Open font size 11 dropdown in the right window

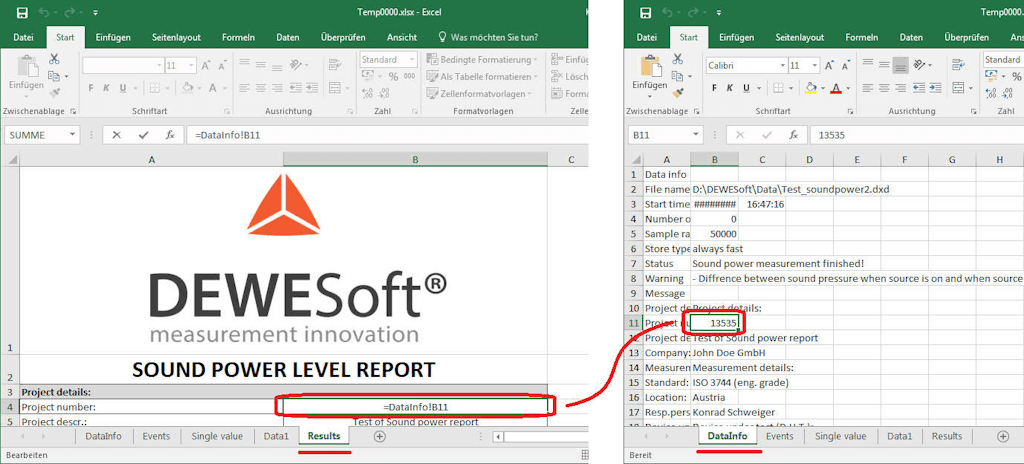[x=815, y=66]
